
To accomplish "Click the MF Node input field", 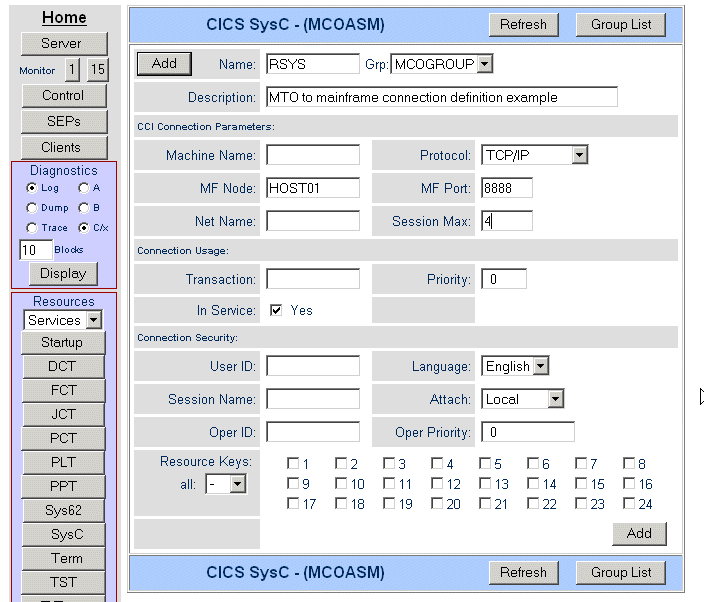I will [312, 188].
